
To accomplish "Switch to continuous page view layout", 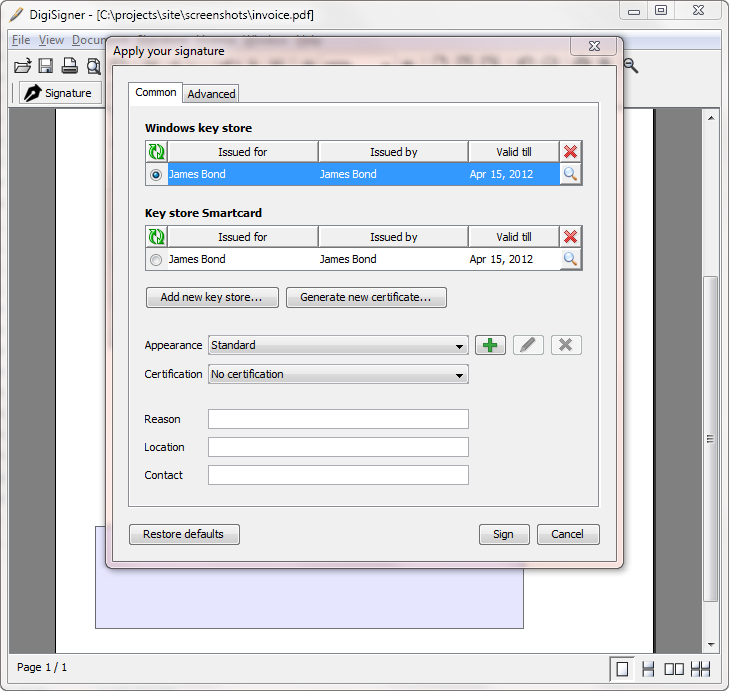I will [648, 669].
